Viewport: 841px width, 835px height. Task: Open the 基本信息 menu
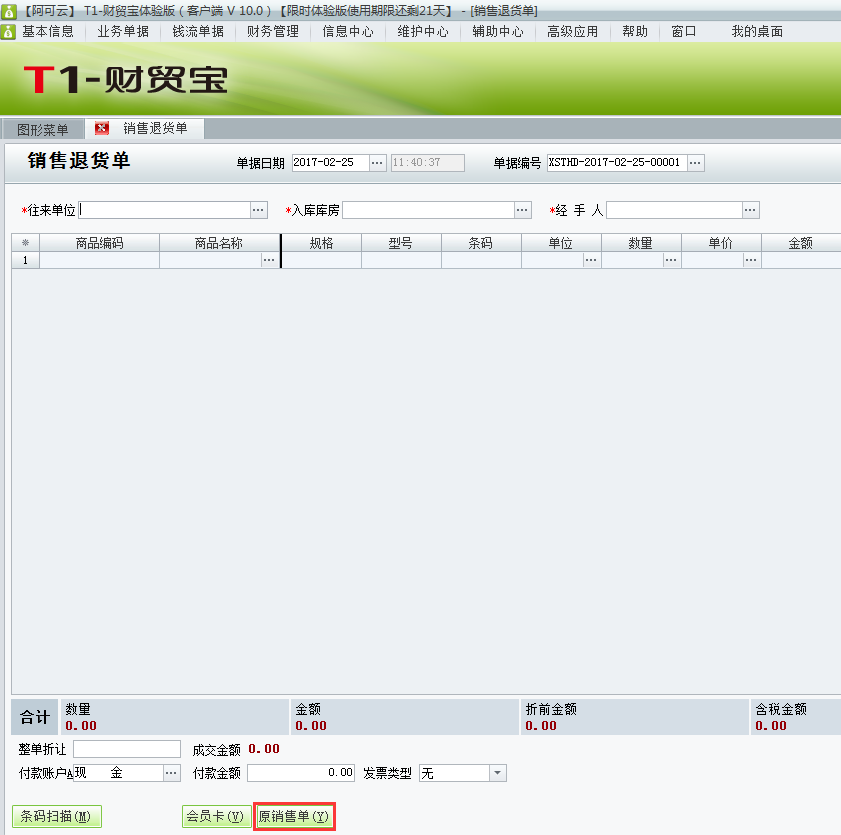click(x=48, y=32)
